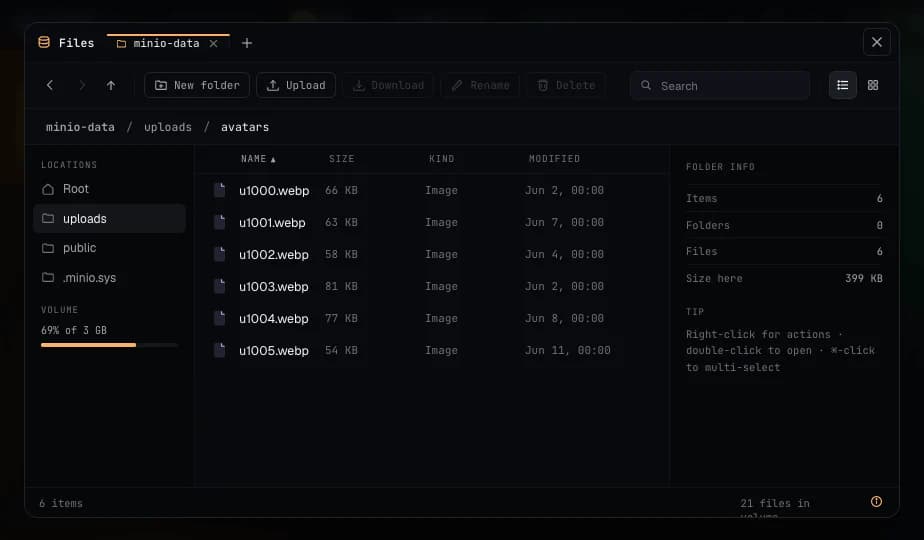Click the 69% of 3 GB text
Image resolution: width=924 pixels, height=540 pixels.
(74, 330)
